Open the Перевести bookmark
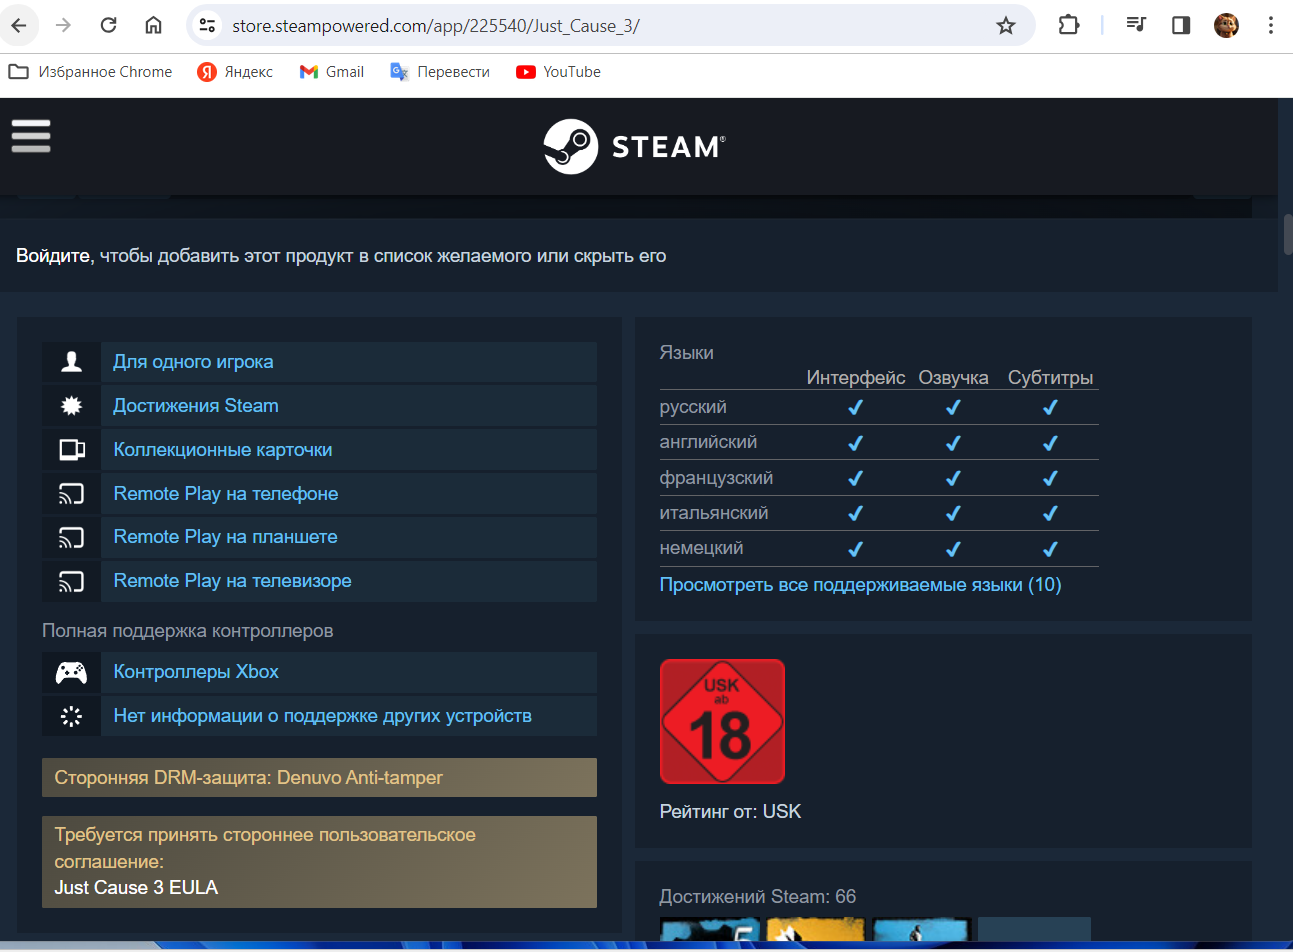The image size is (1293, 952). pos(440,72)
